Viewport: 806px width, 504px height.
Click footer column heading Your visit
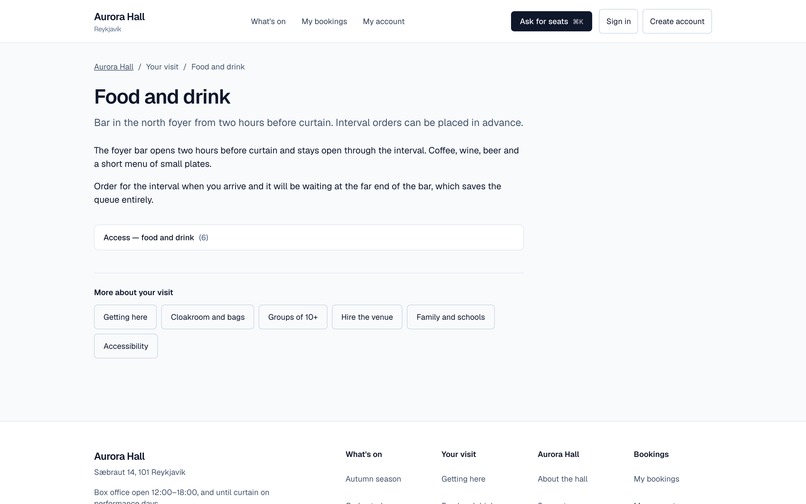[458, 454]
